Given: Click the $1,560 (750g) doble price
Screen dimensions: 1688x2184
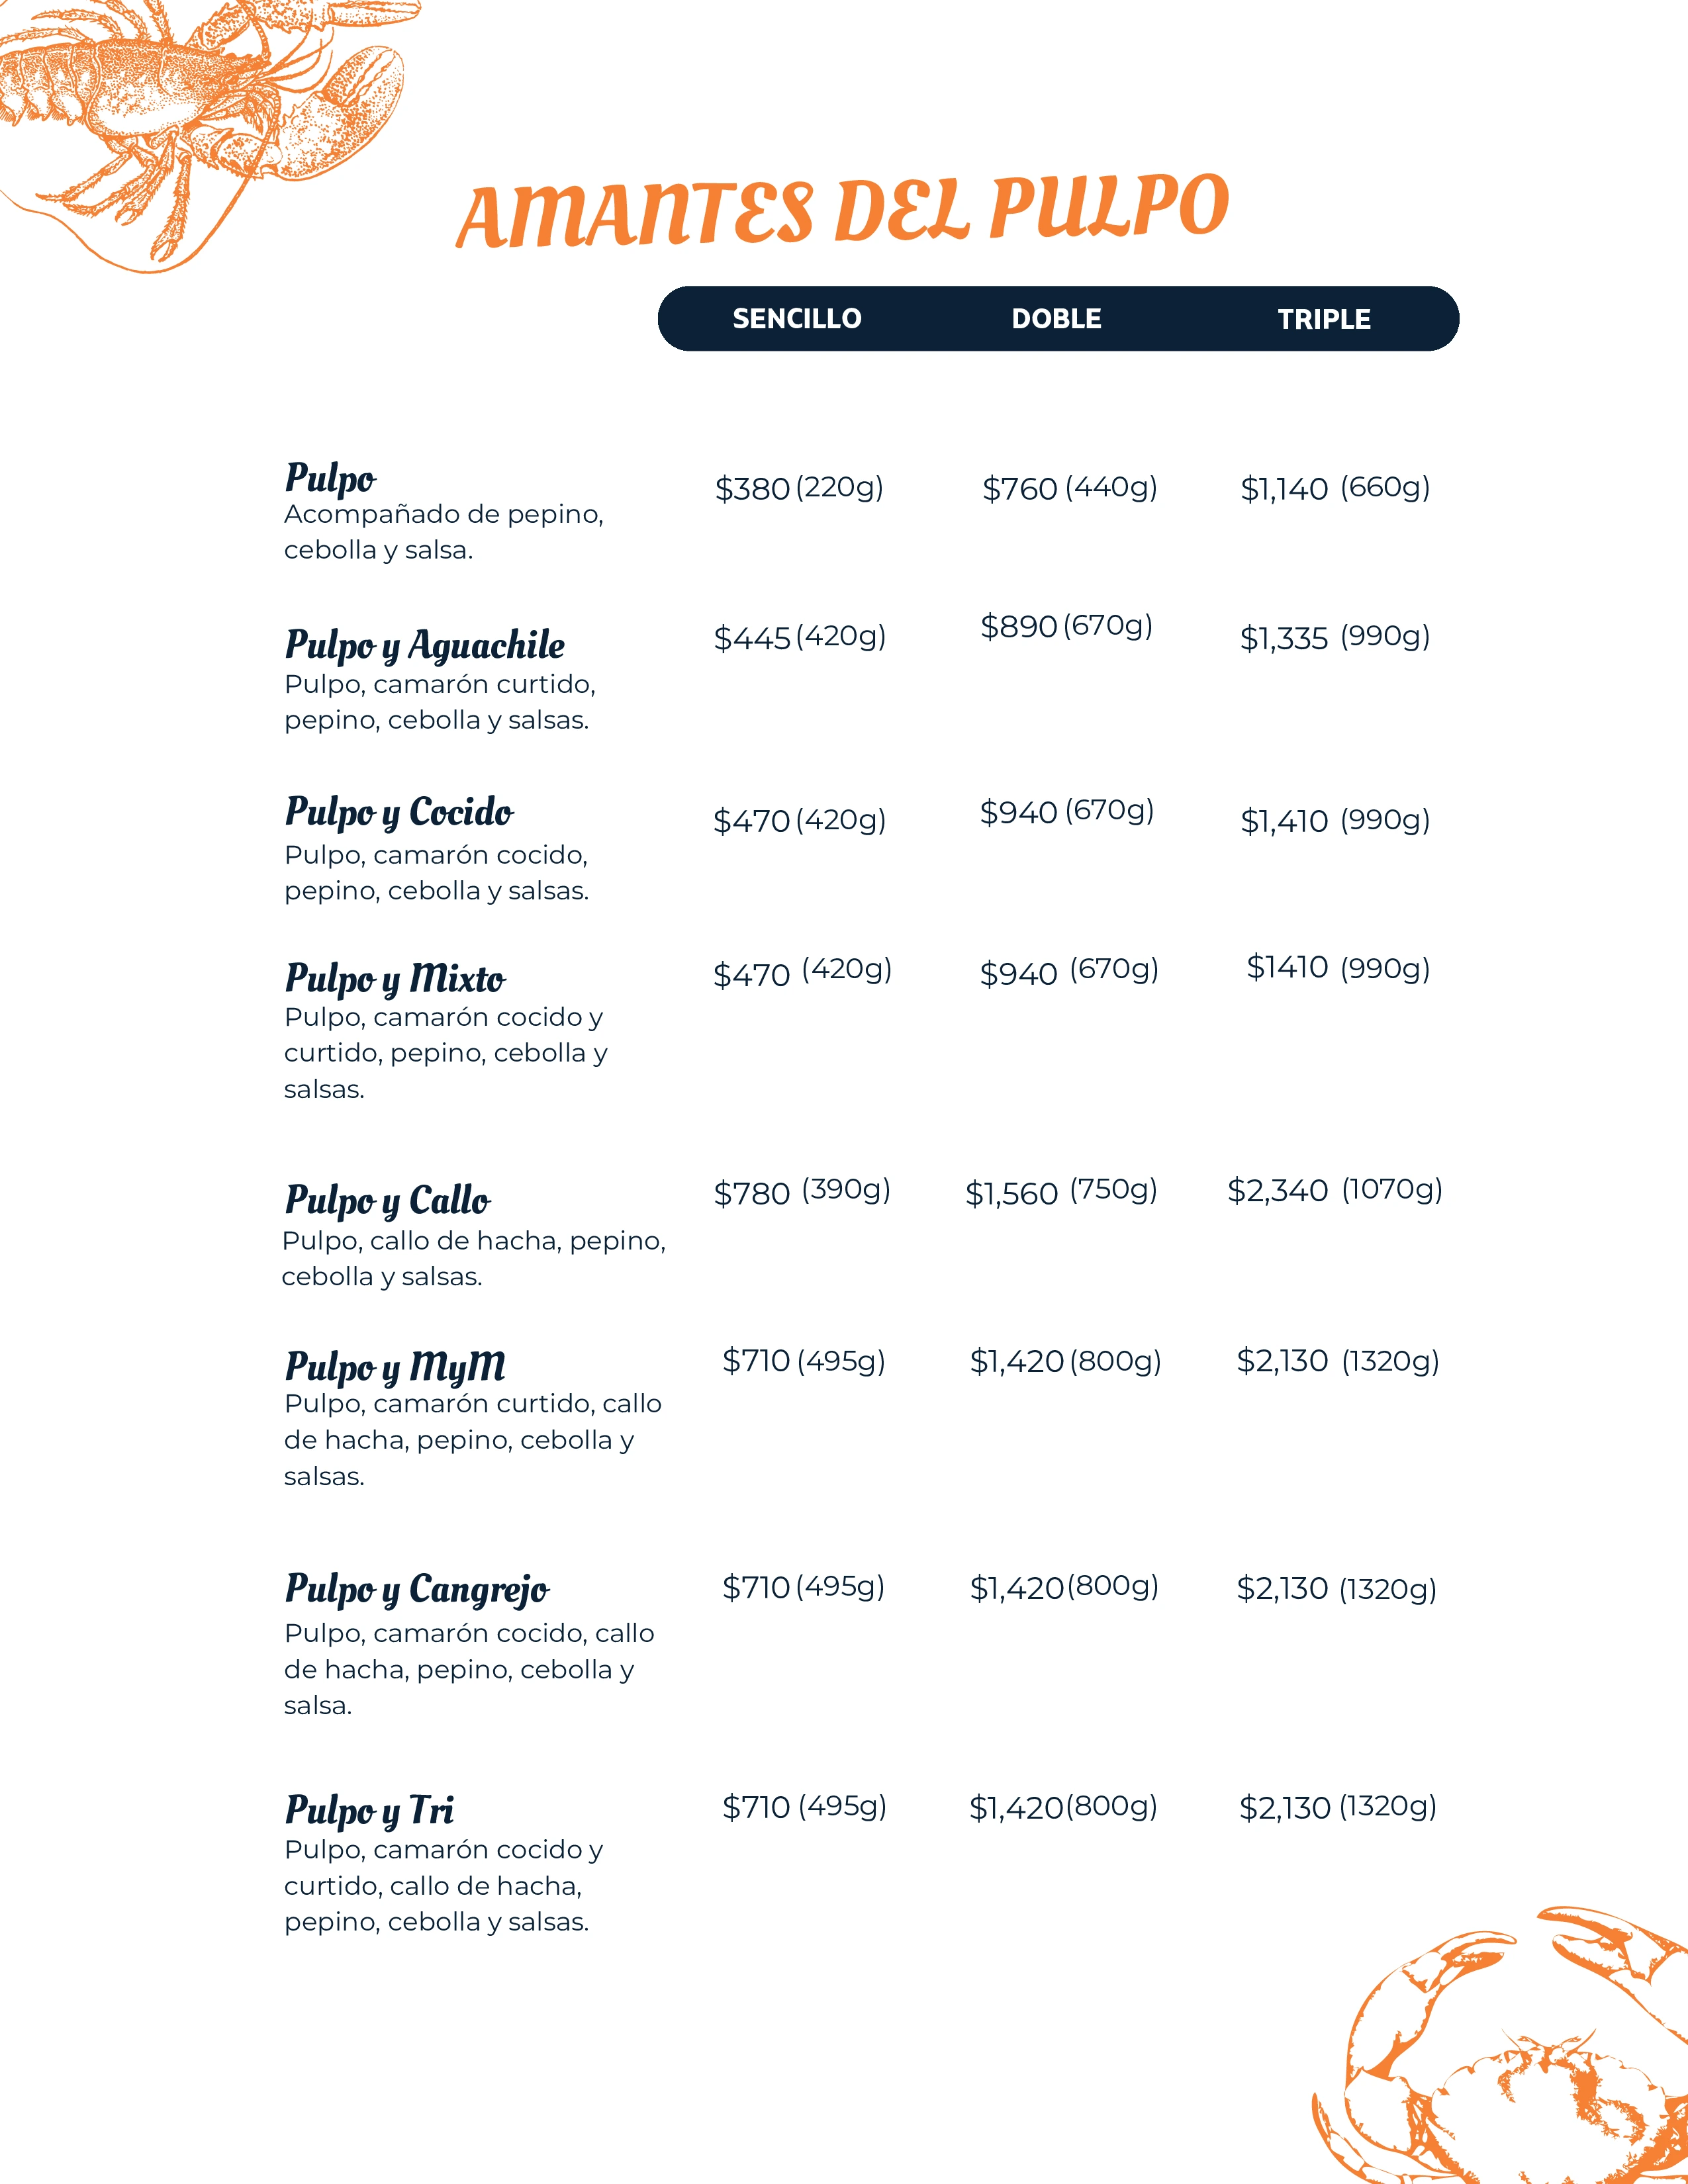Looking at the screenshot, I should 1061,1191.
